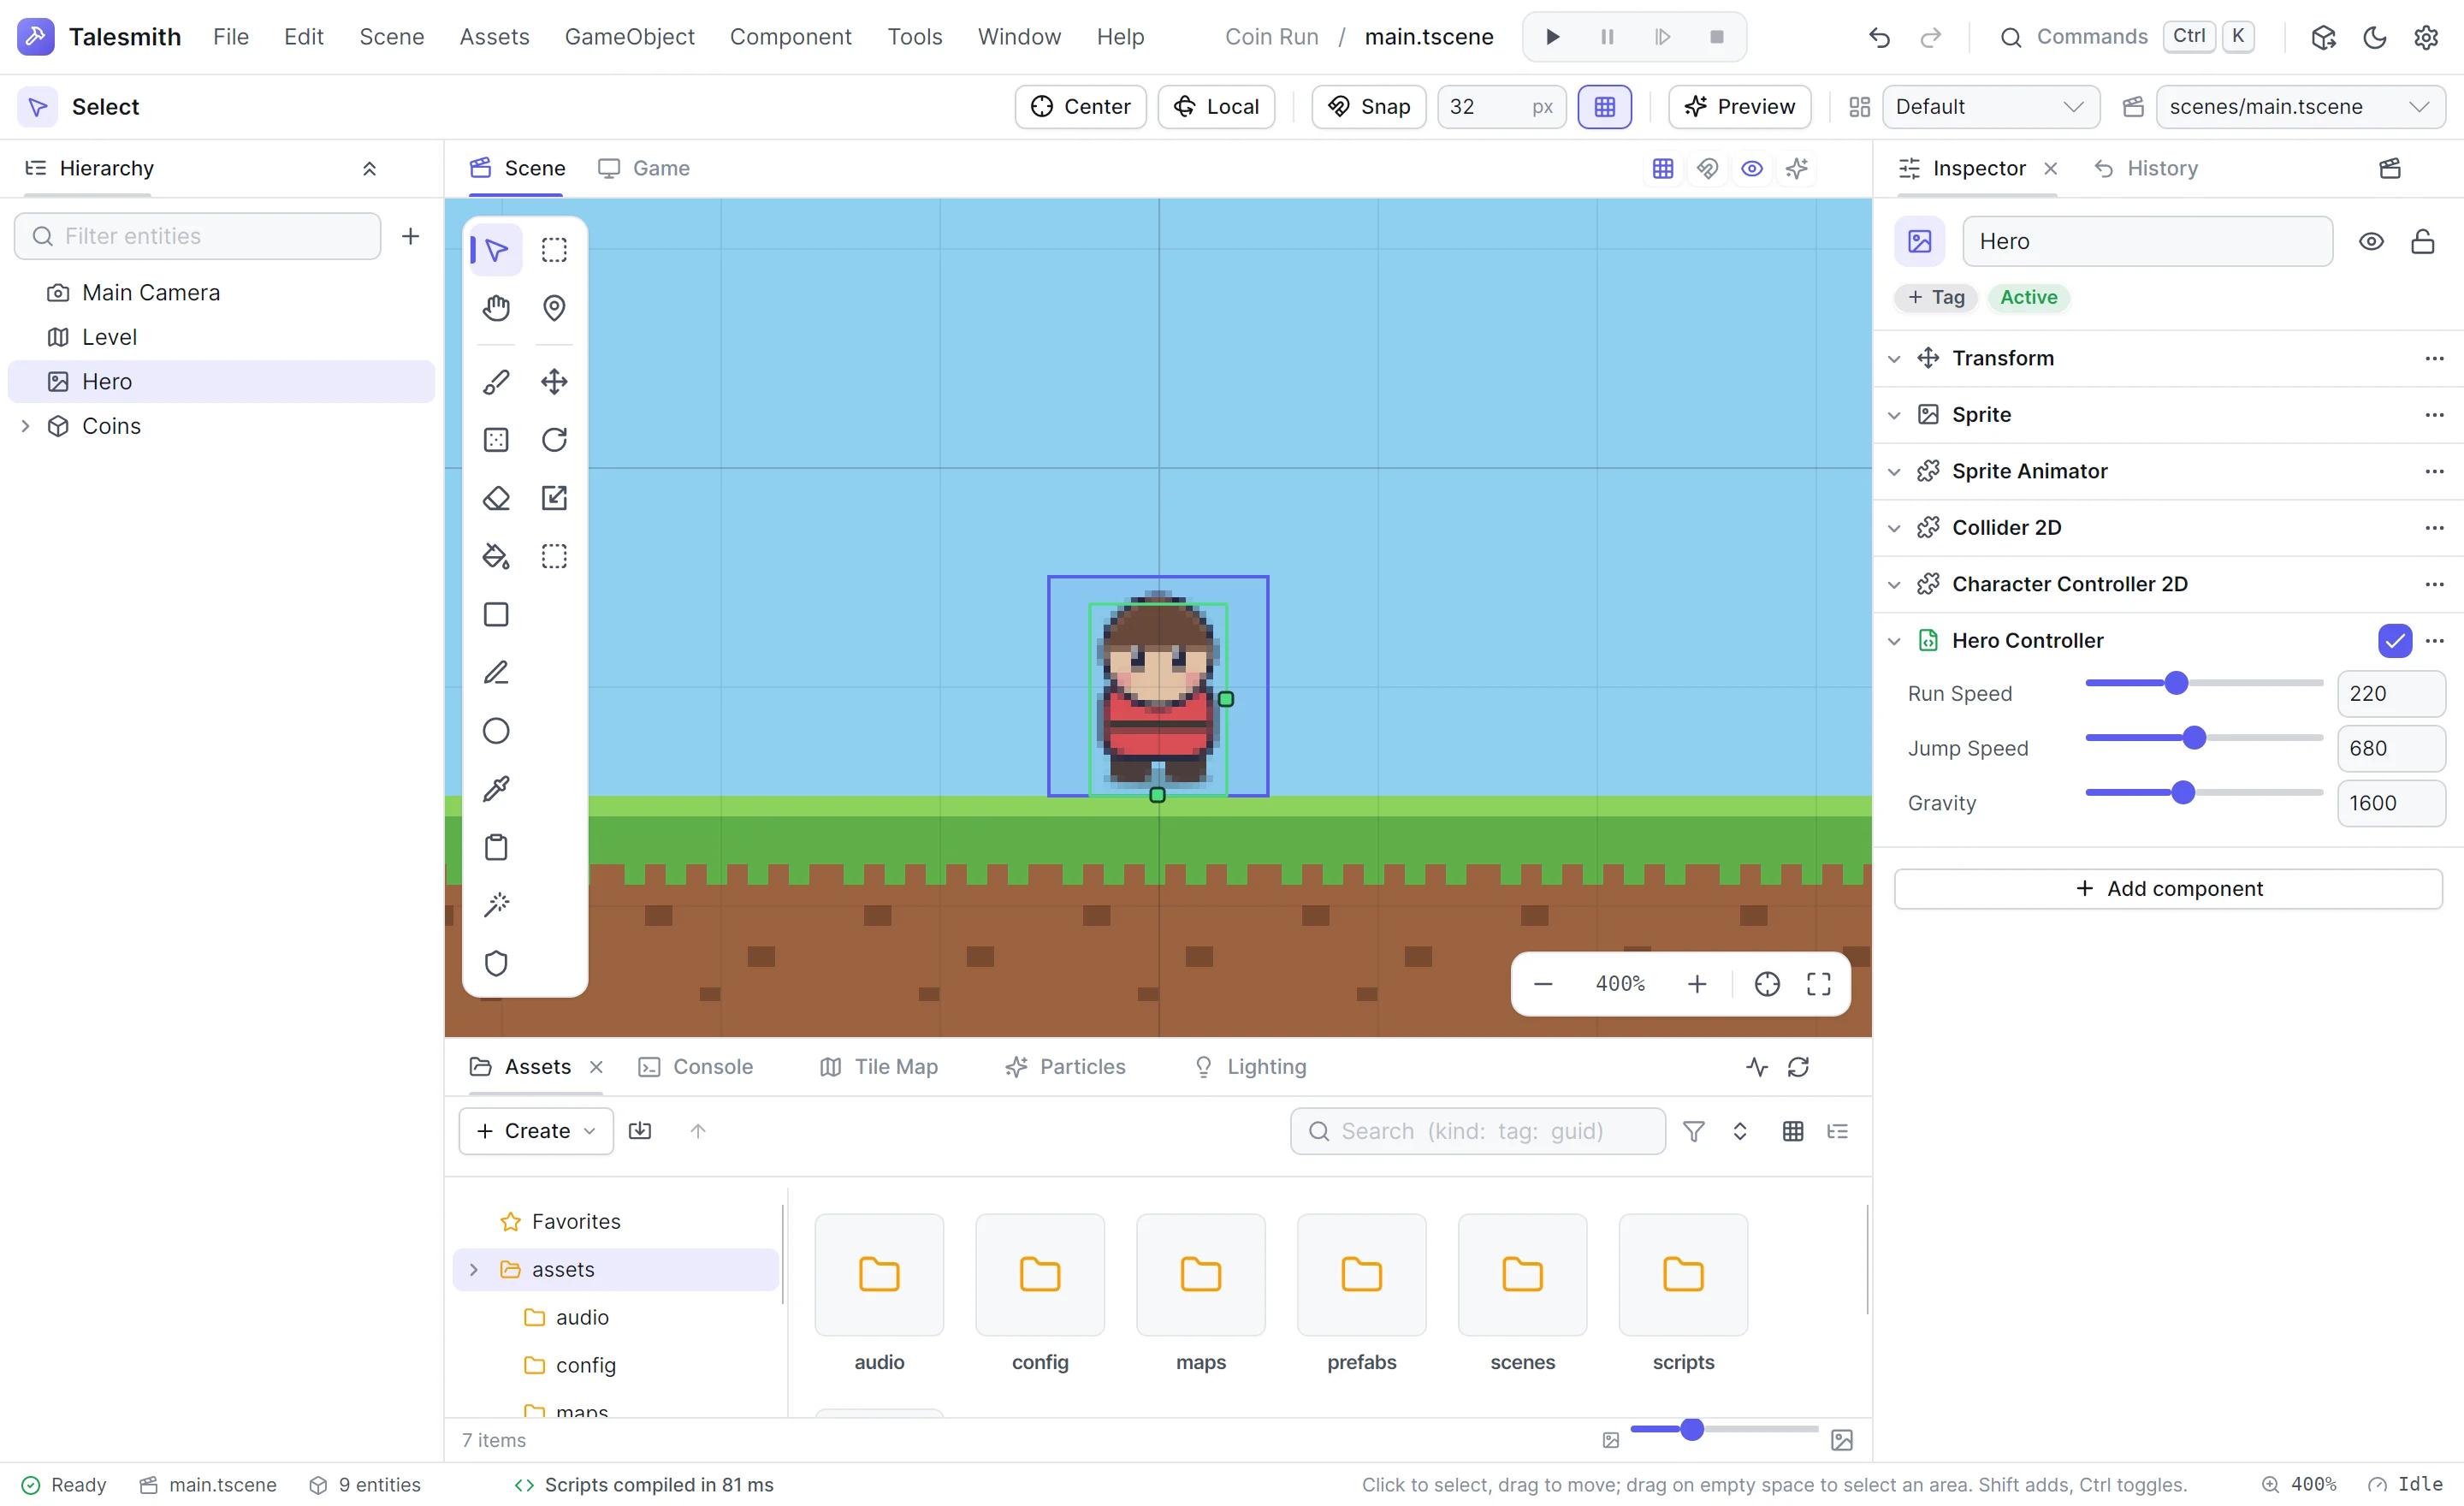Click the Add component button
This screenshot has width=2464, height=1506.
(2168, 888)
